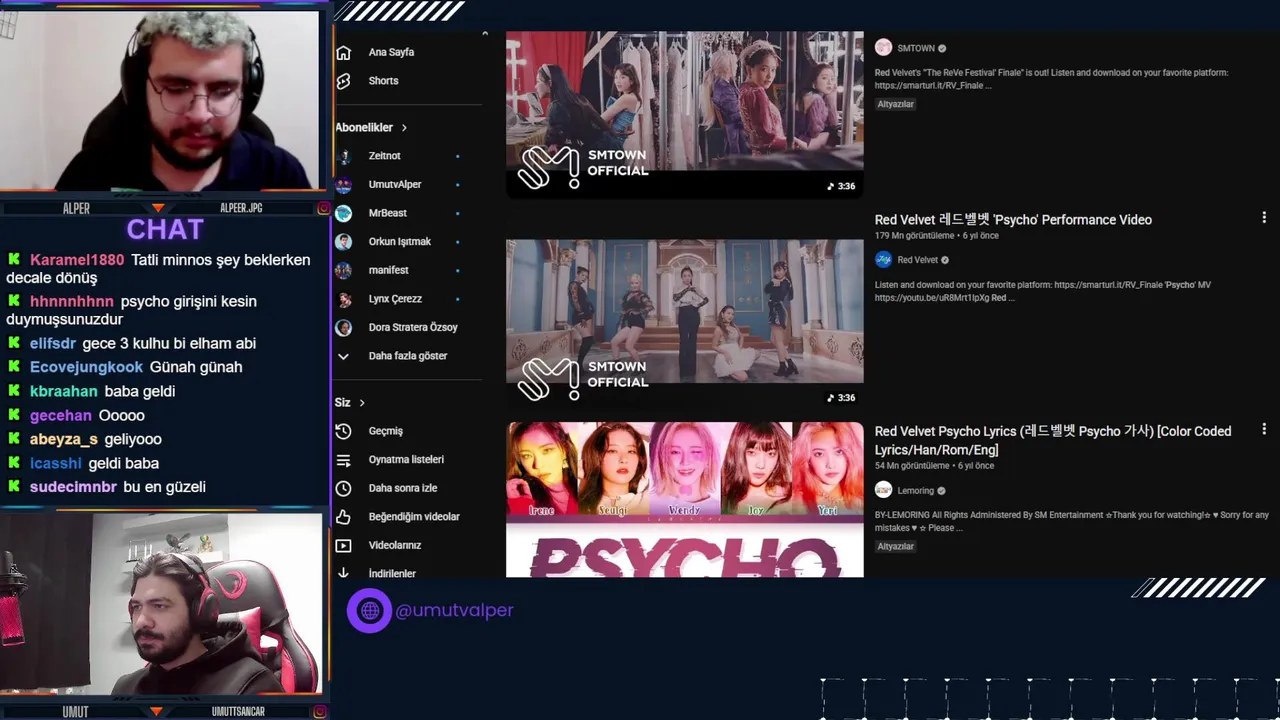This screenshot has height=720, width=1280.
Task: Play the first SMTOWN Official thumbnail
Action: [x=685, y=114]
